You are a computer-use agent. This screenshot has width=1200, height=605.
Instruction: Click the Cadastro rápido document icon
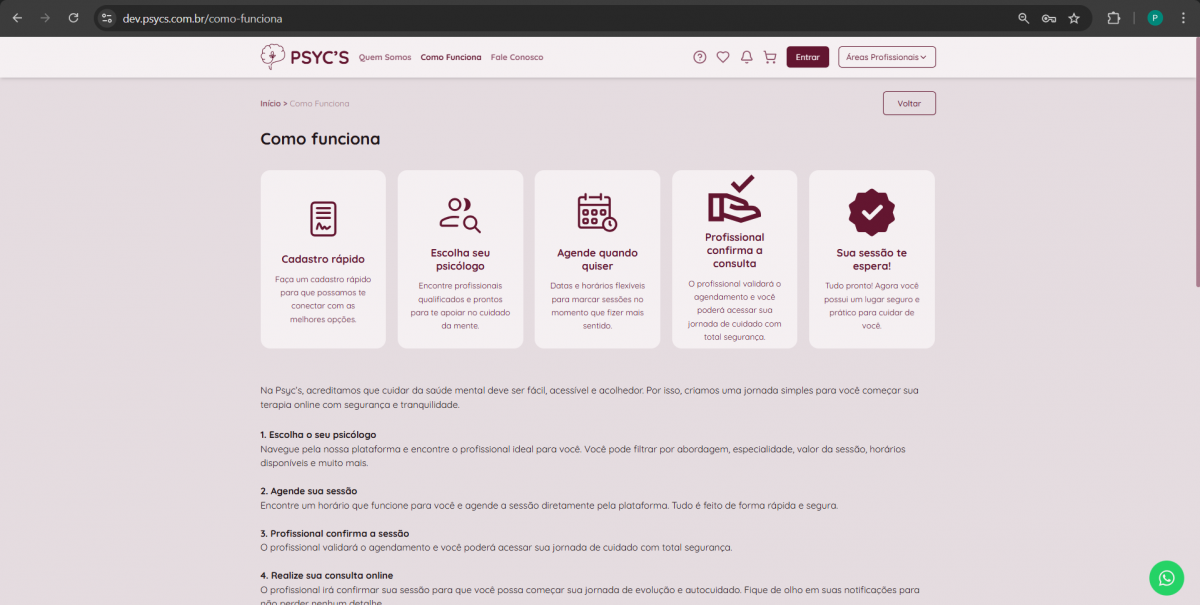tap(323, 218)
